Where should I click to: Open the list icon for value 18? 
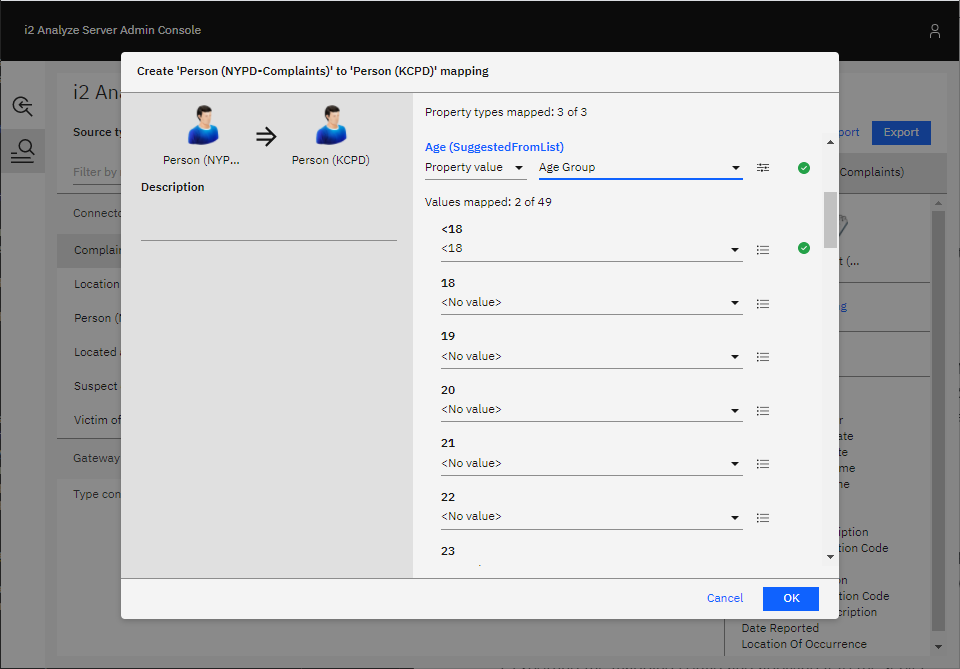[763, 303]
